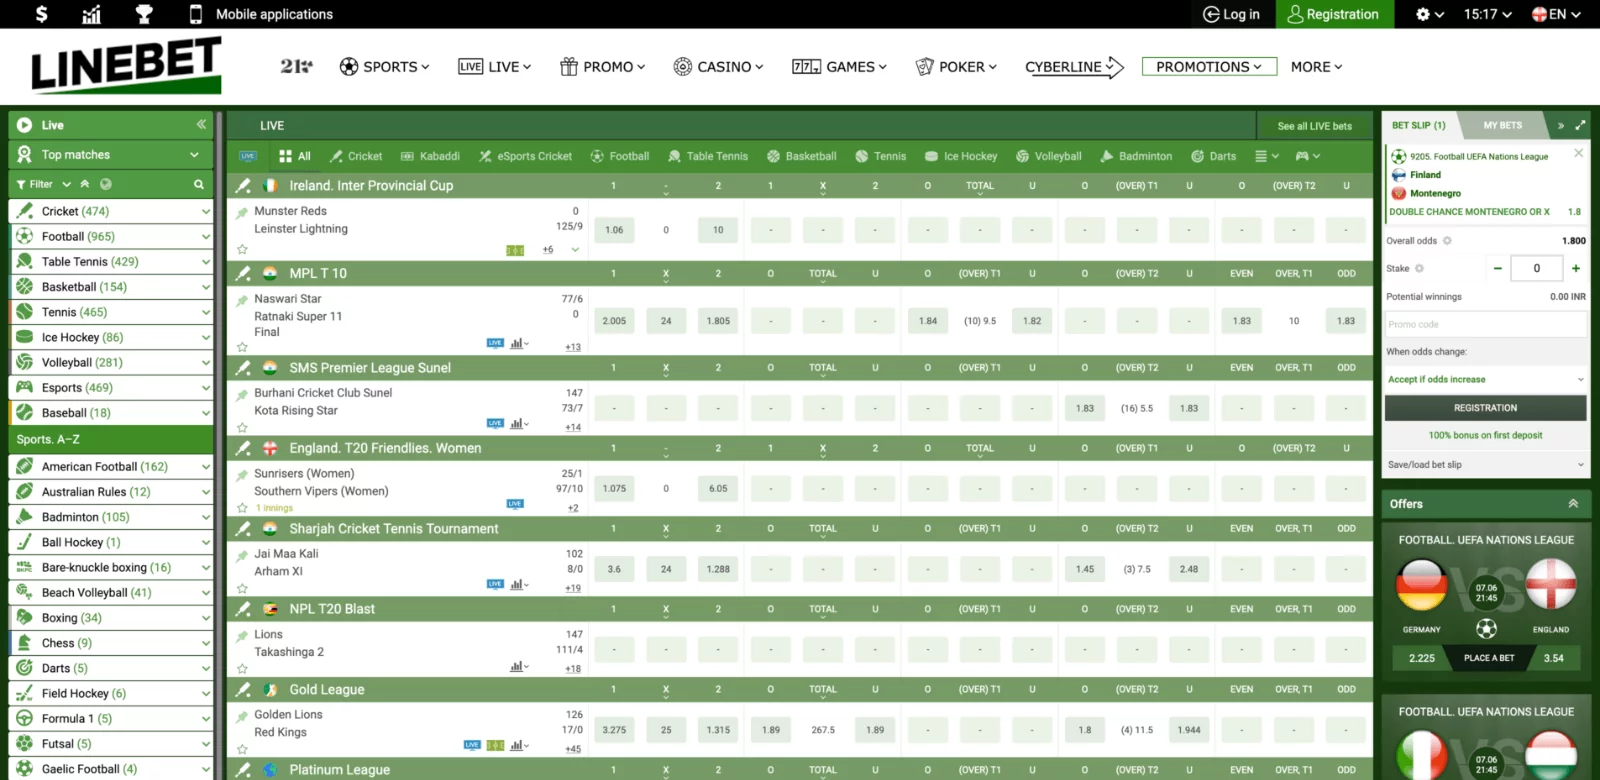
Task: Open the MORE menu
Action: (x=1316, y=67)
